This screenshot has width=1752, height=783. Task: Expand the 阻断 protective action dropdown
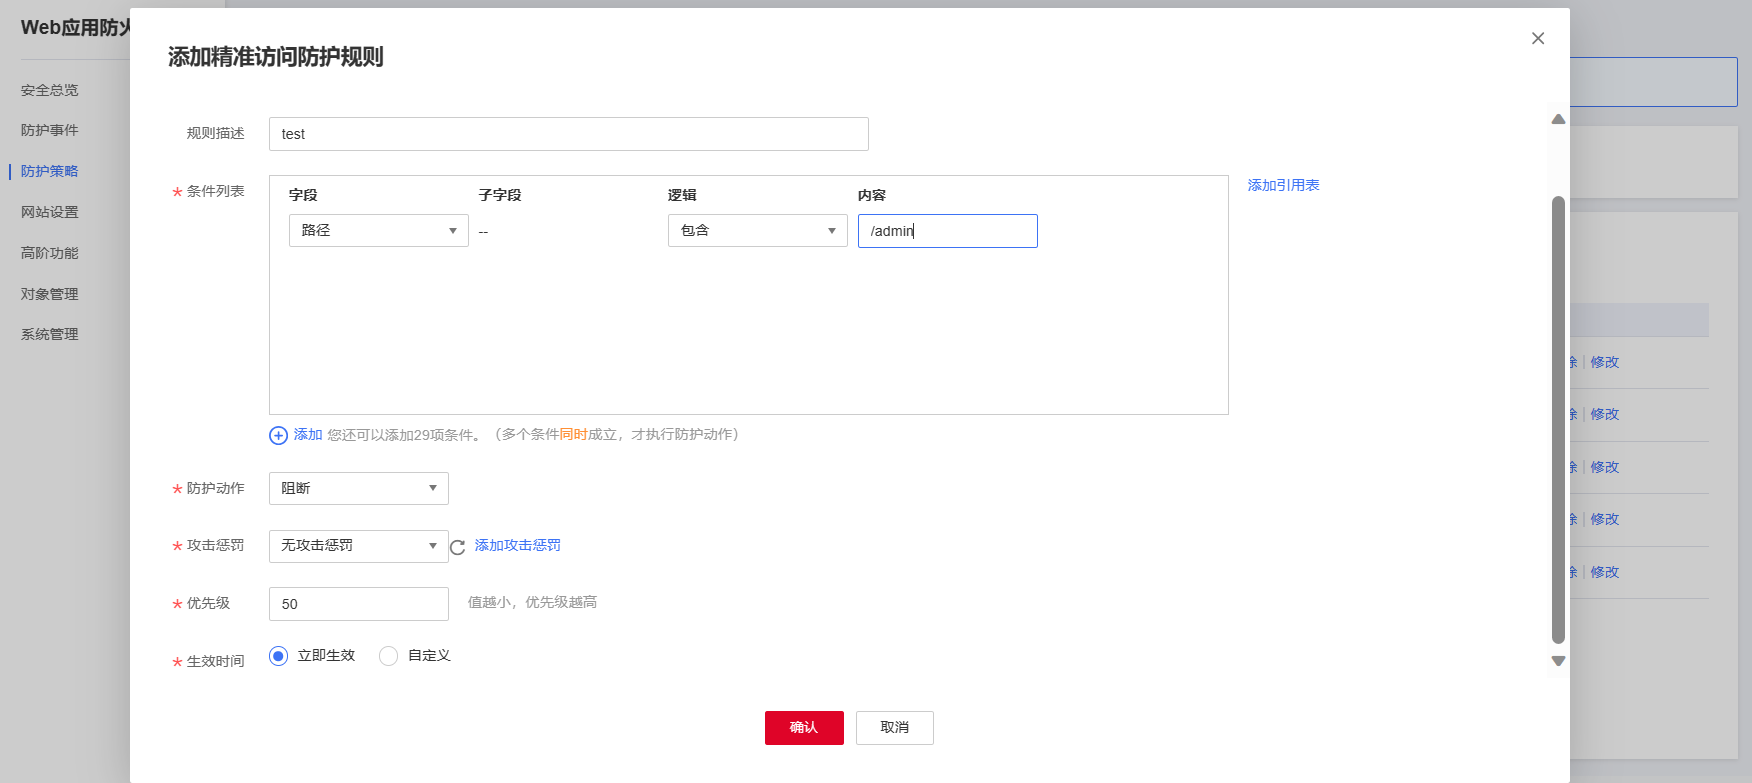[x=358, y=488]
